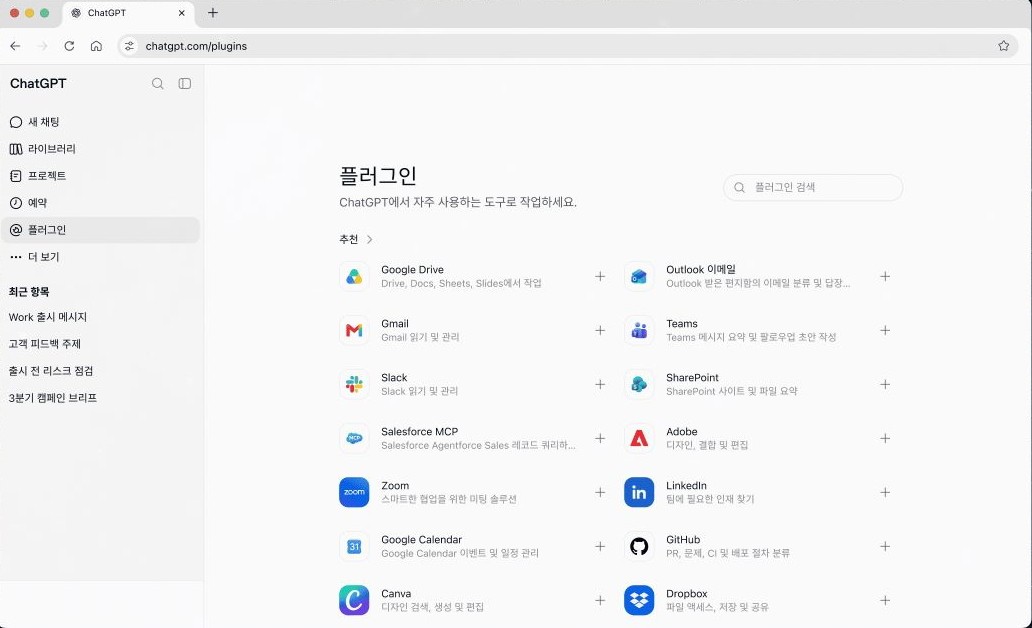Add the Teams plugin with plus
Screen dimensions: 1032x628
(885, 330)
